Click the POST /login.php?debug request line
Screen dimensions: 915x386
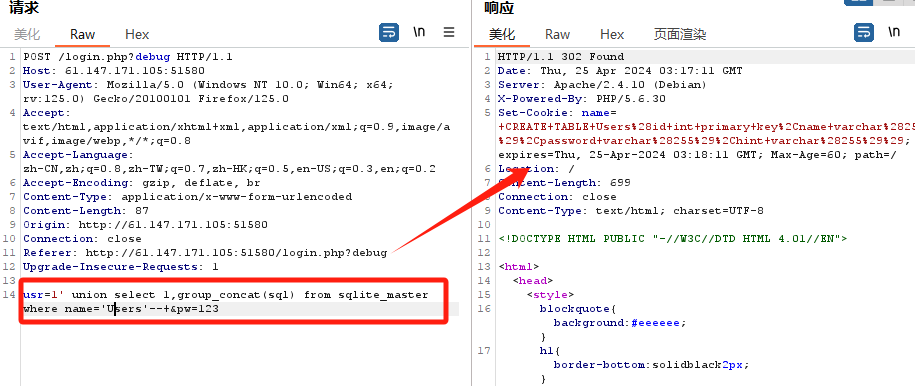128,57
